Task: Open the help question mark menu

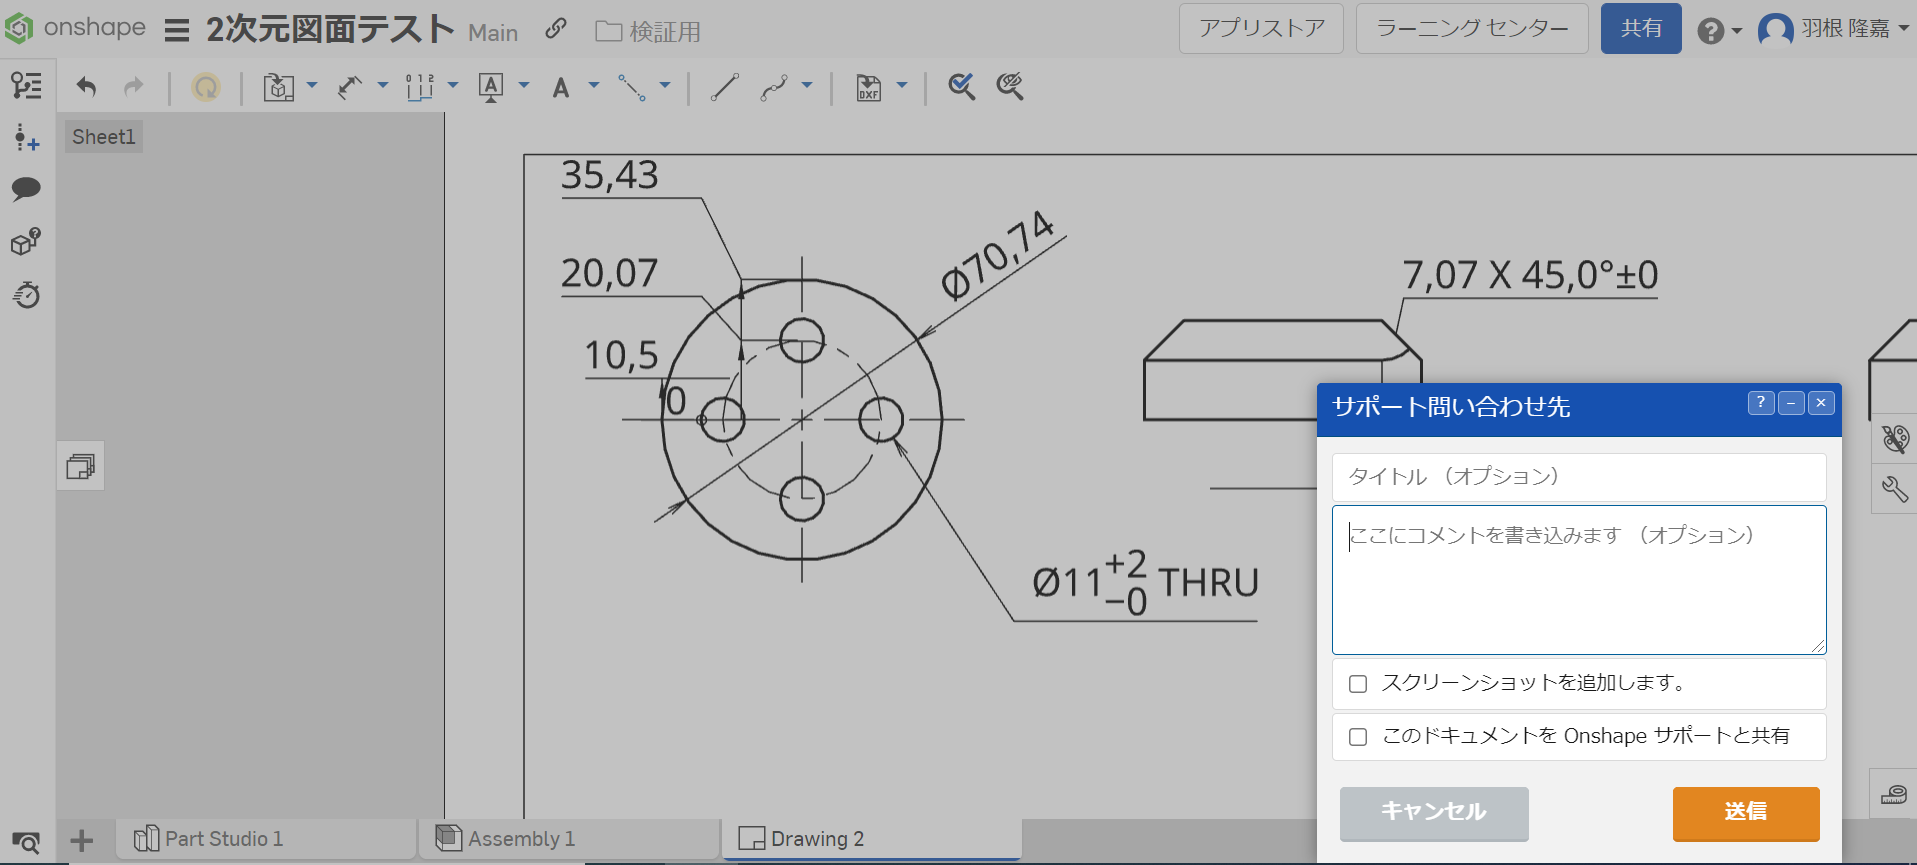Action: coord(1718,31)
